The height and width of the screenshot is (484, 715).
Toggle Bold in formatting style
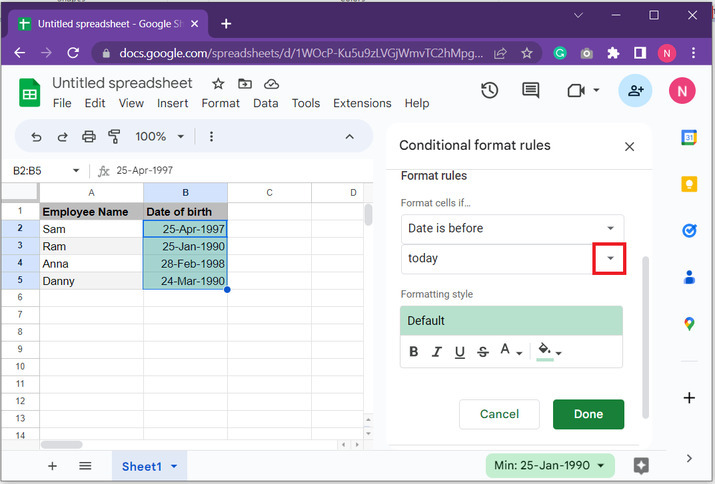click(414, 351)
